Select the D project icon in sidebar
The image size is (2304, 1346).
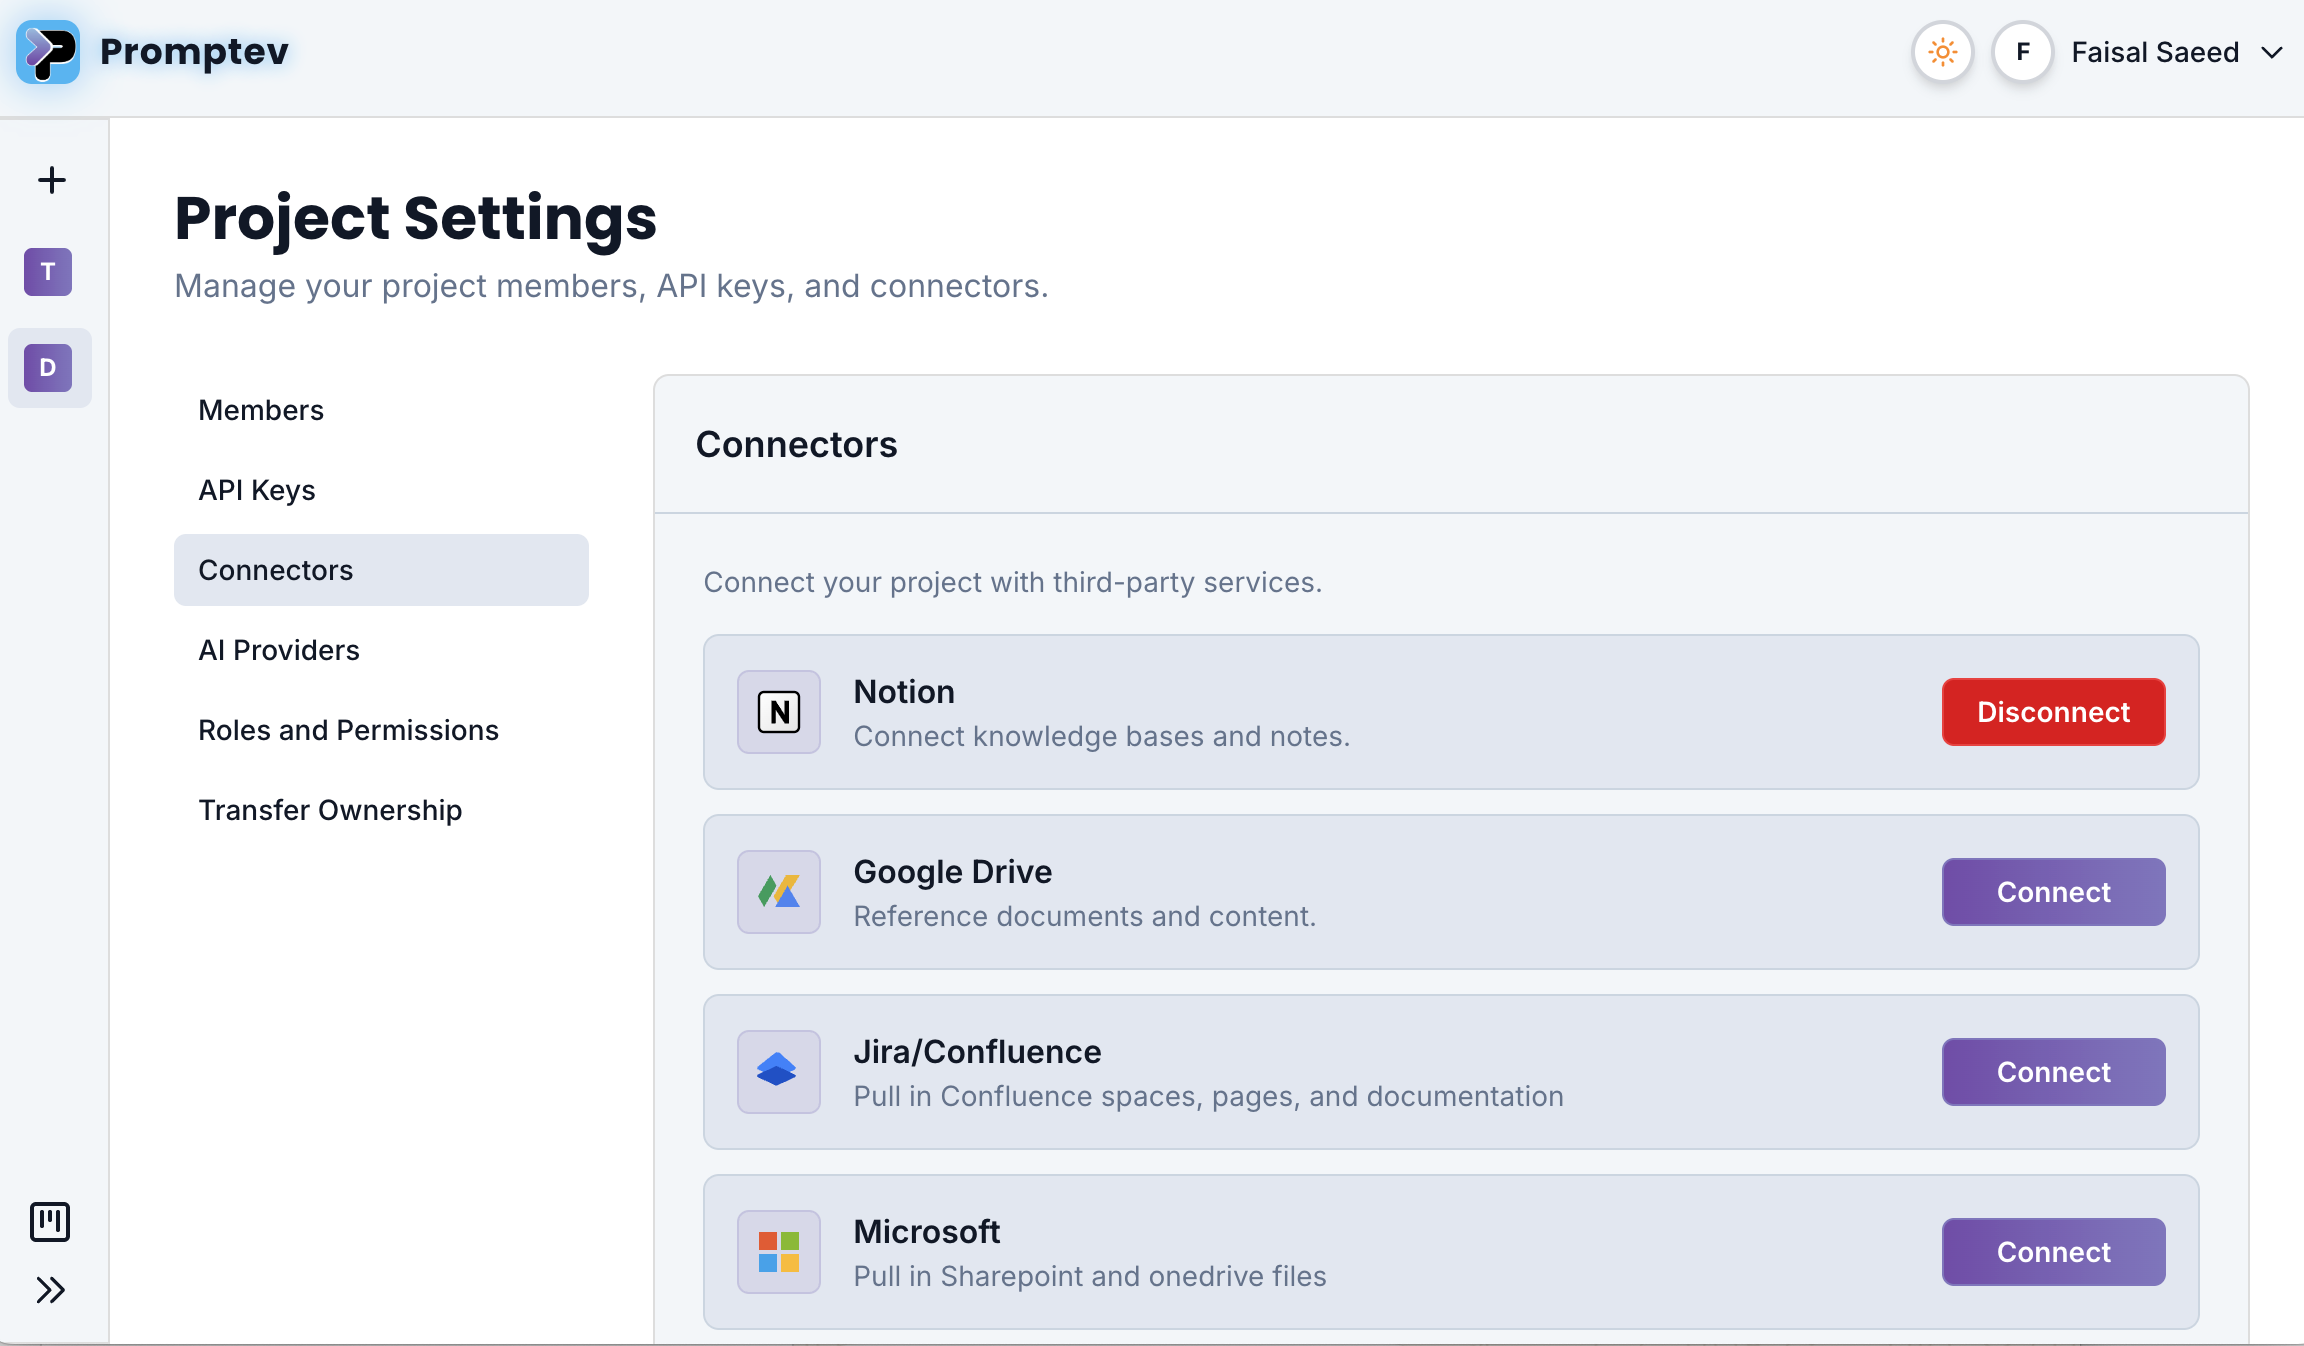click(x=48, y=368)
